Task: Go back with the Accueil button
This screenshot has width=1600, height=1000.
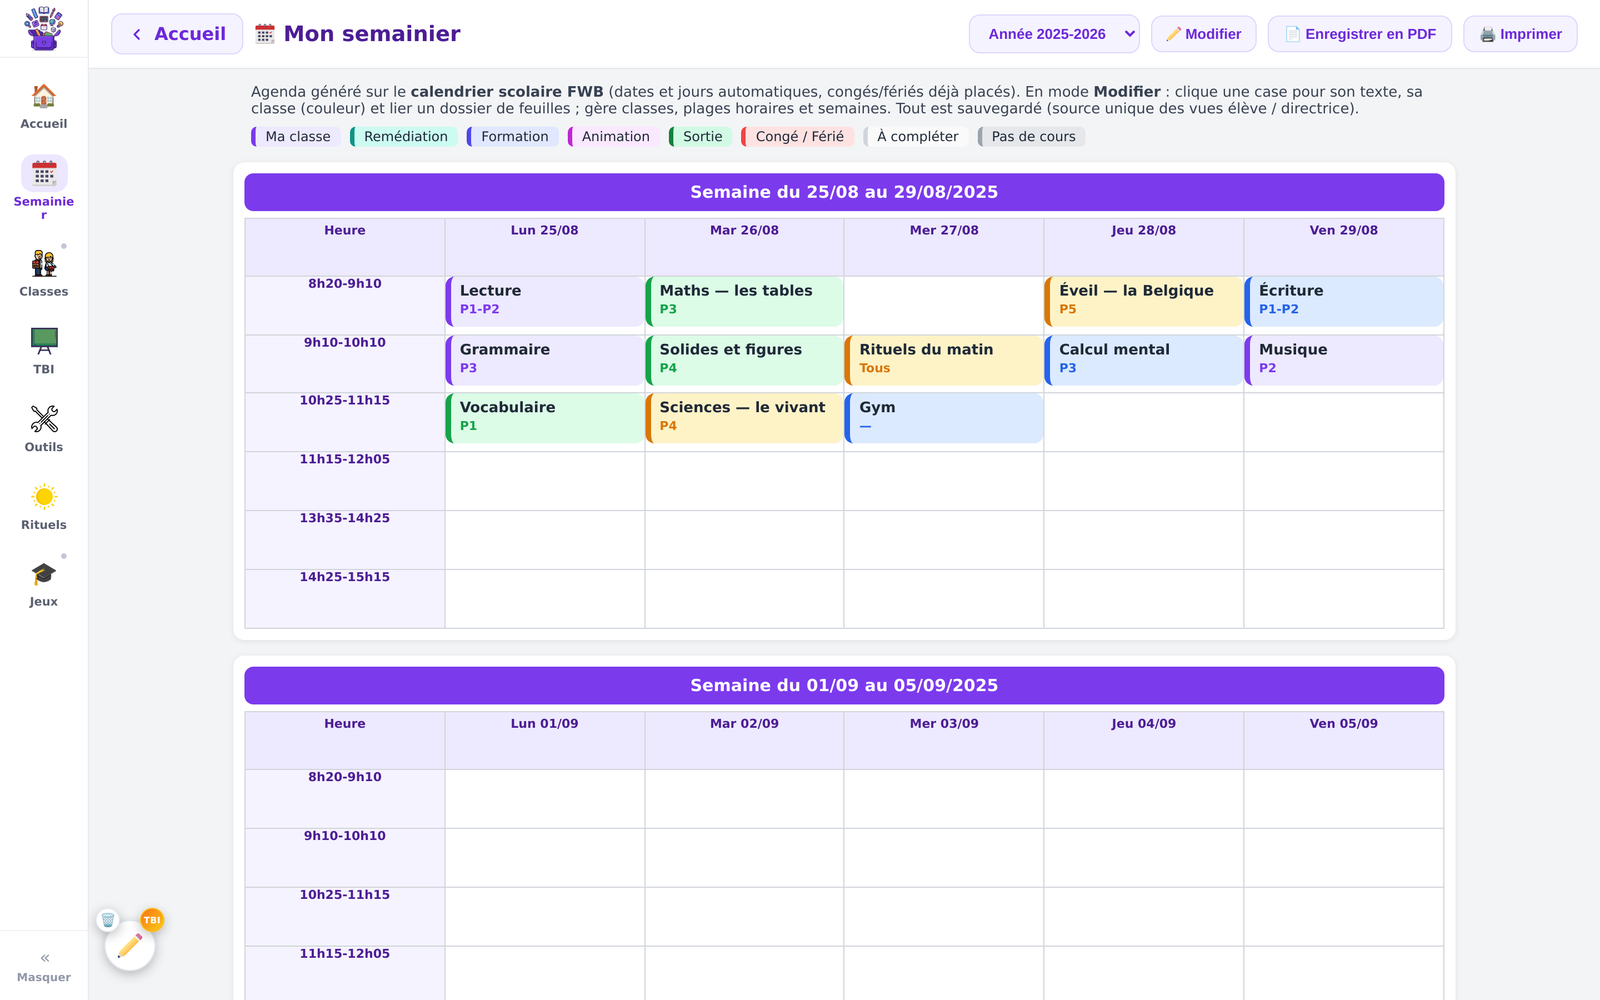Action: (x=177, y=34)
